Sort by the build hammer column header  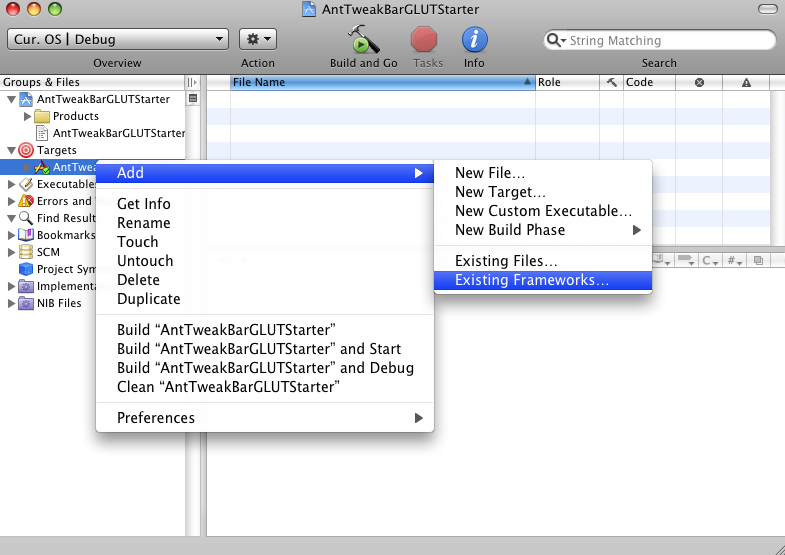[x=611, y=83]
